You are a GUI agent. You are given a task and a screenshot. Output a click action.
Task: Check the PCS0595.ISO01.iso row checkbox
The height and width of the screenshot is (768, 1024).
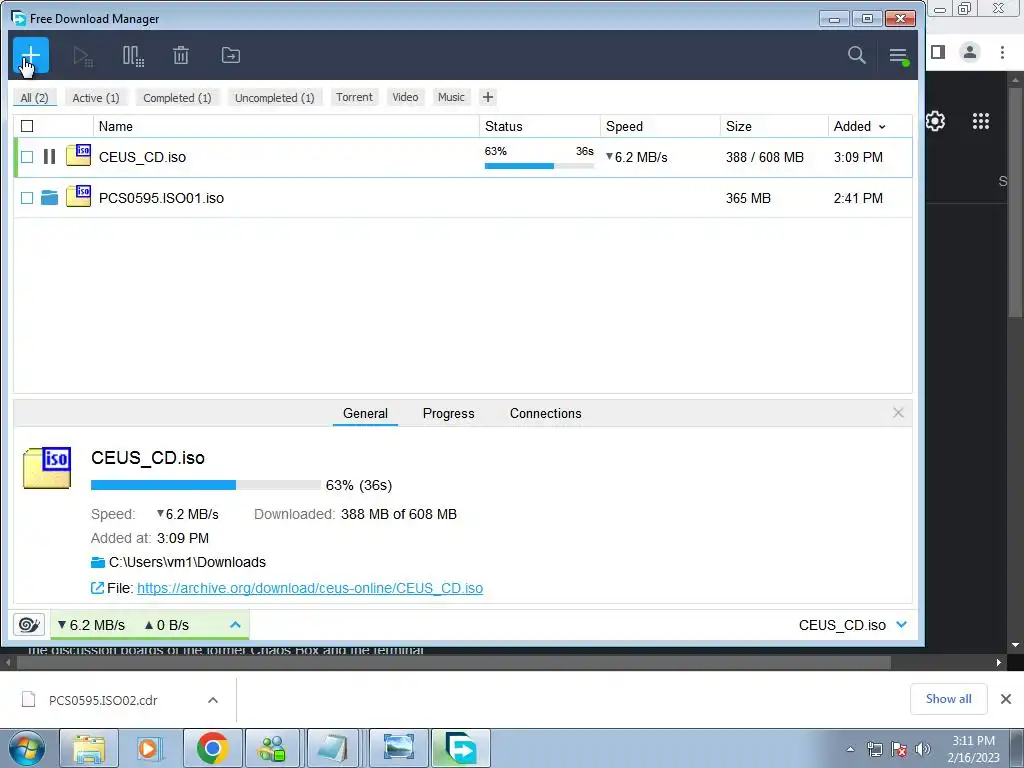pos(27,198)
